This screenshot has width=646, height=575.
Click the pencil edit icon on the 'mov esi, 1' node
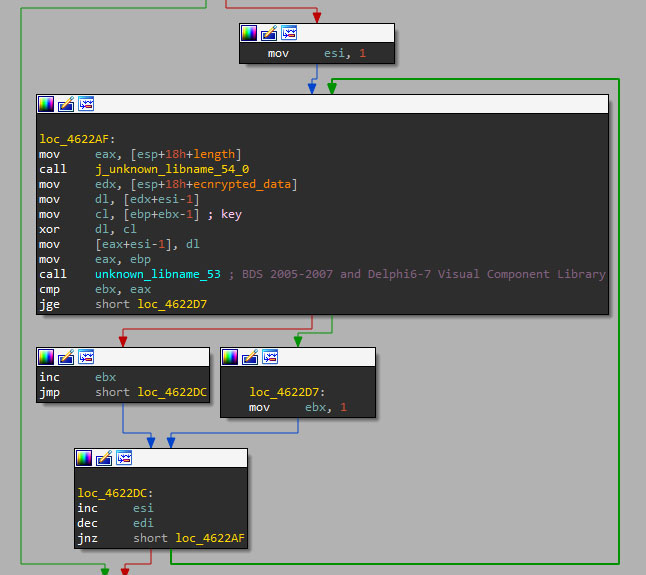point(269,33)
